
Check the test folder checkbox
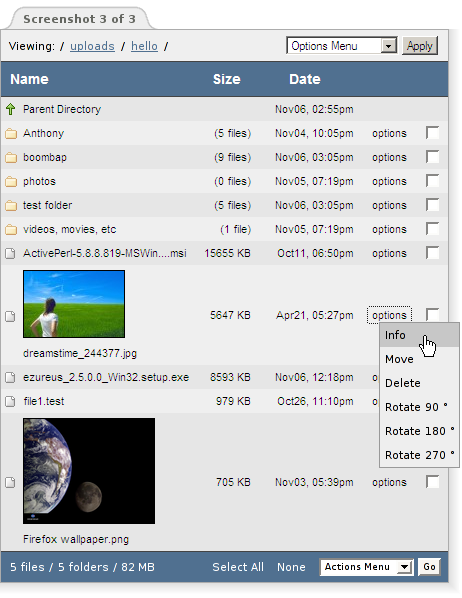pyautogui.click(x=432, y=205)
